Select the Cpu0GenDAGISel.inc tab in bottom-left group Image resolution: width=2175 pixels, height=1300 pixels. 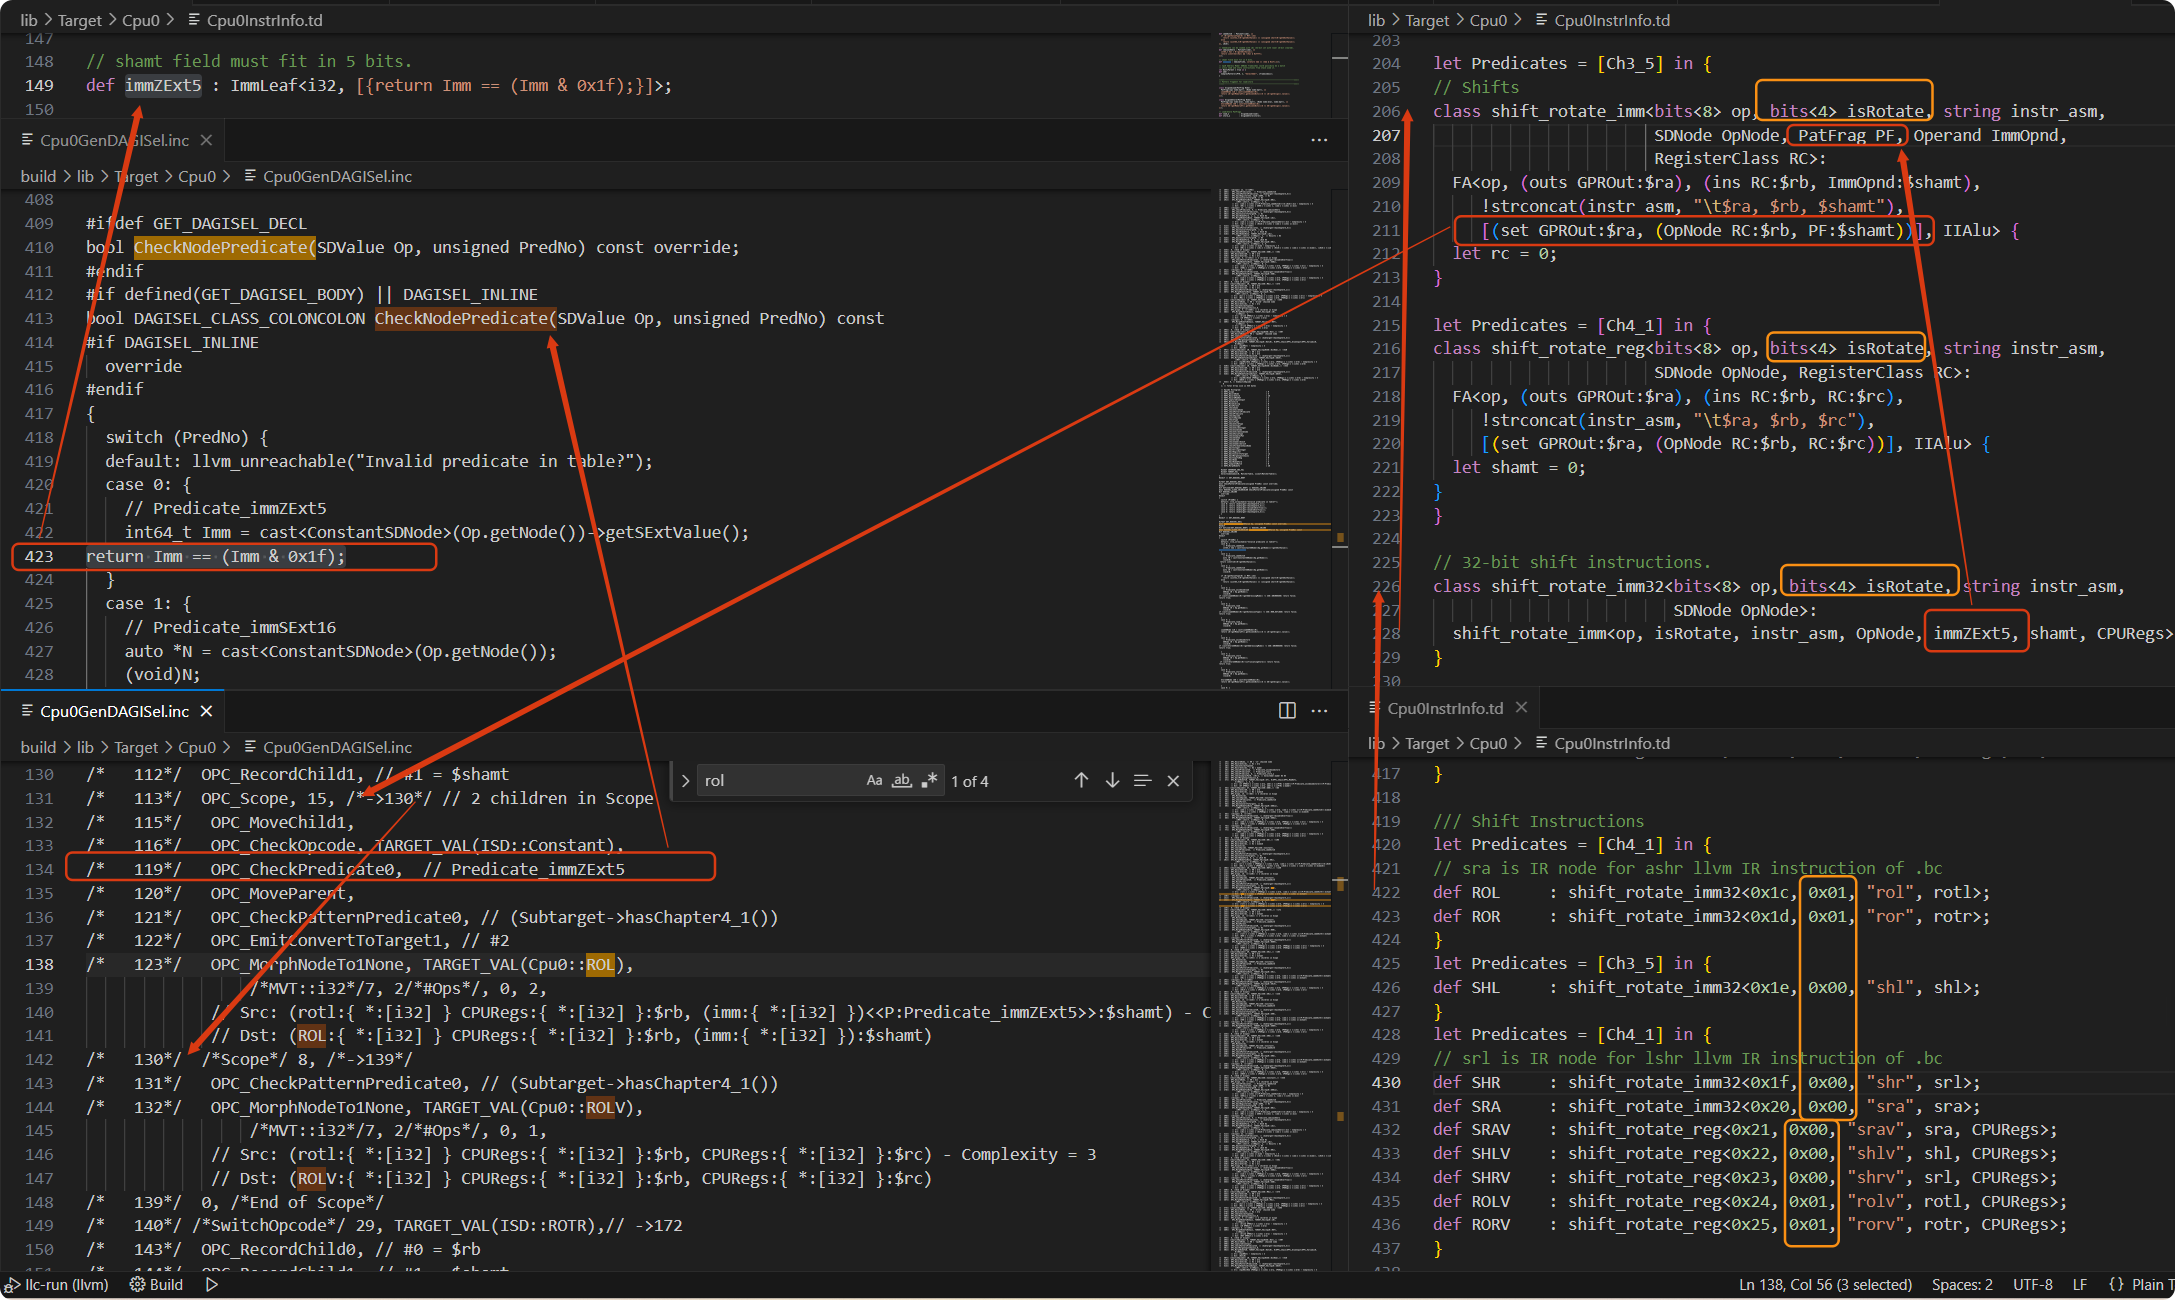(114, 711)
